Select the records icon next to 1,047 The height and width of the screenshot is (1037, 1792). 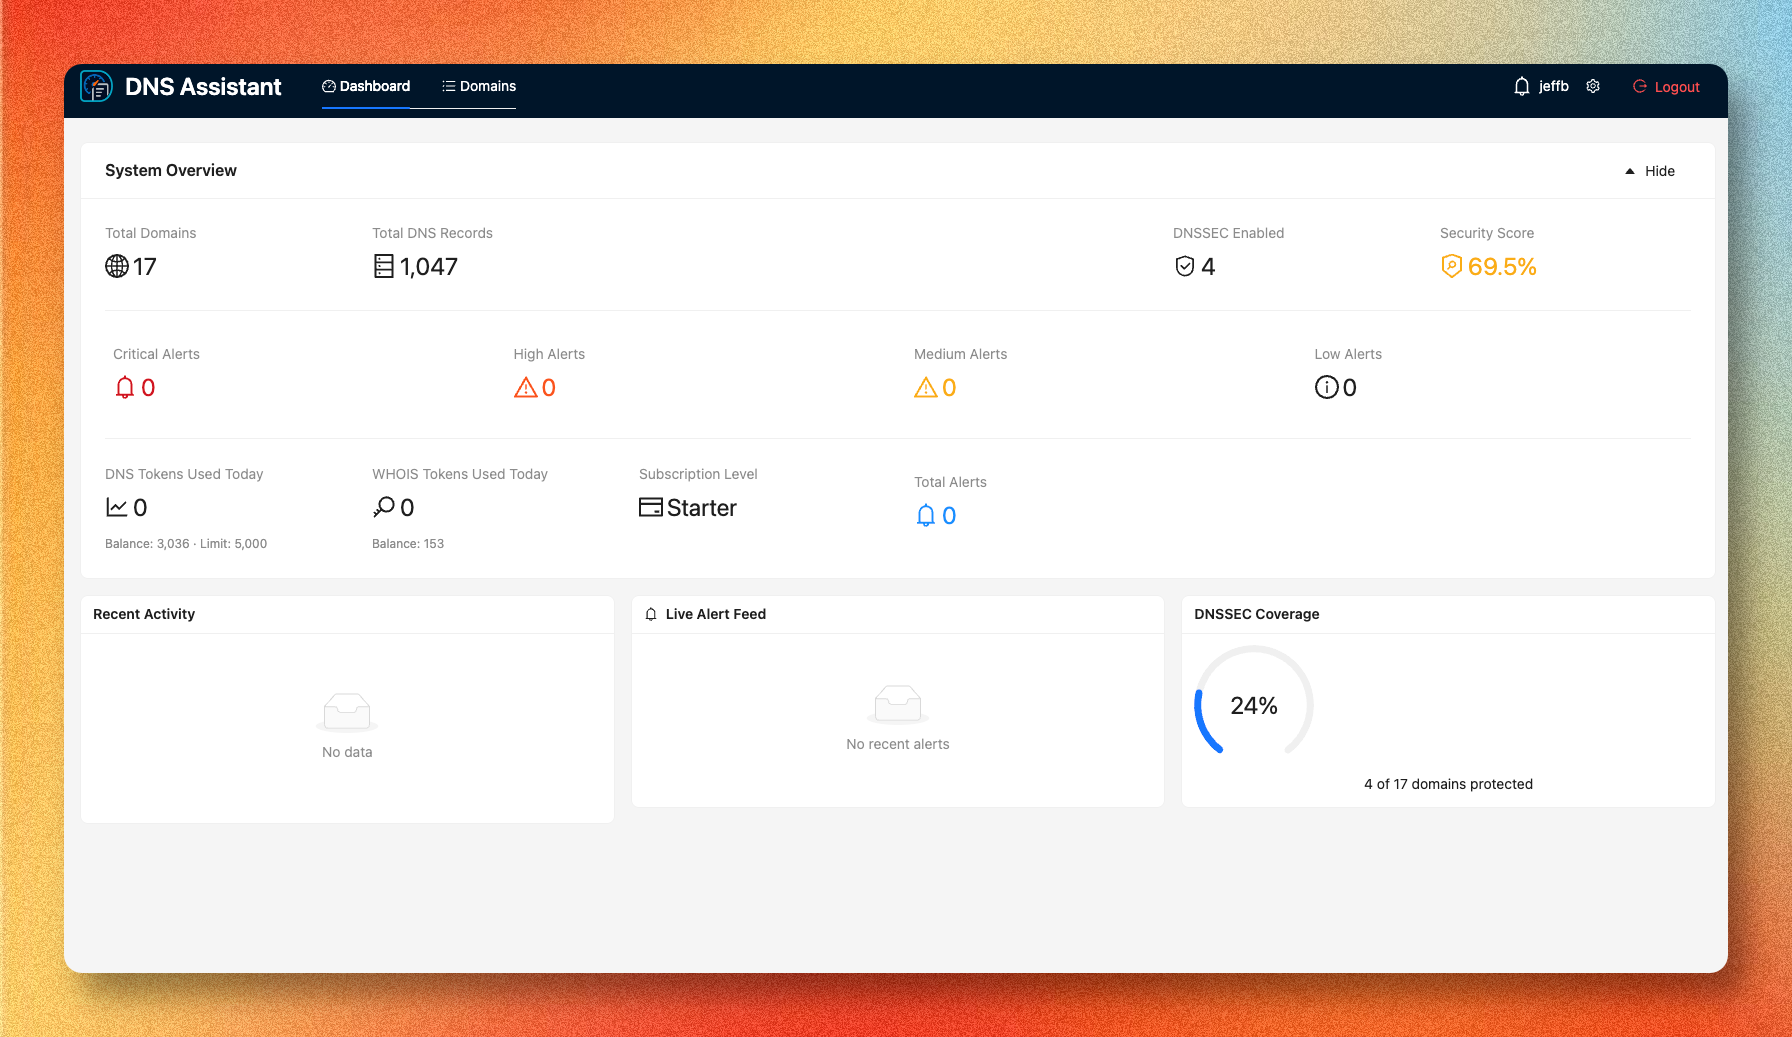383,266
